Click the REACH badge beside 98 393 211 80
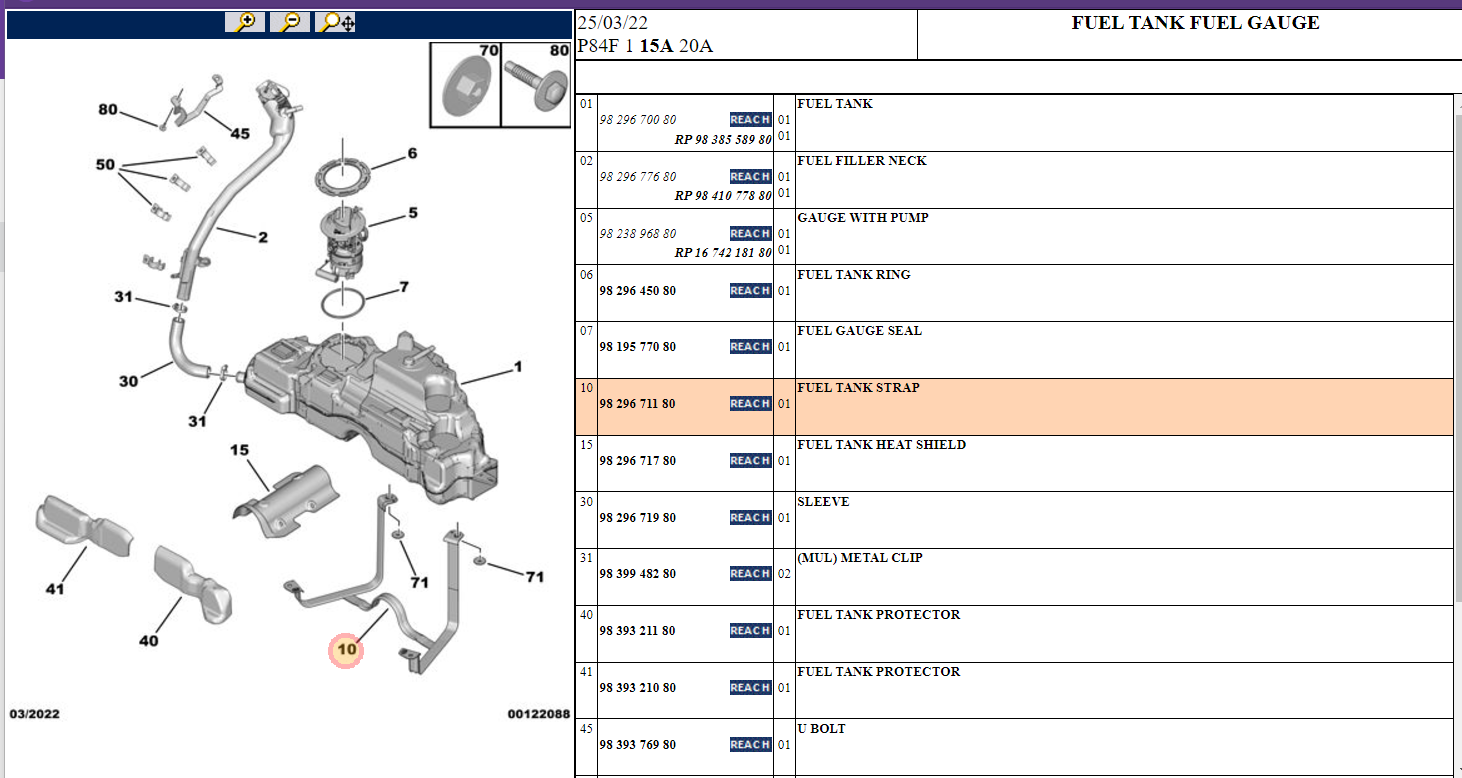Screen dimensions: 1462x778 tap(750, 631)
